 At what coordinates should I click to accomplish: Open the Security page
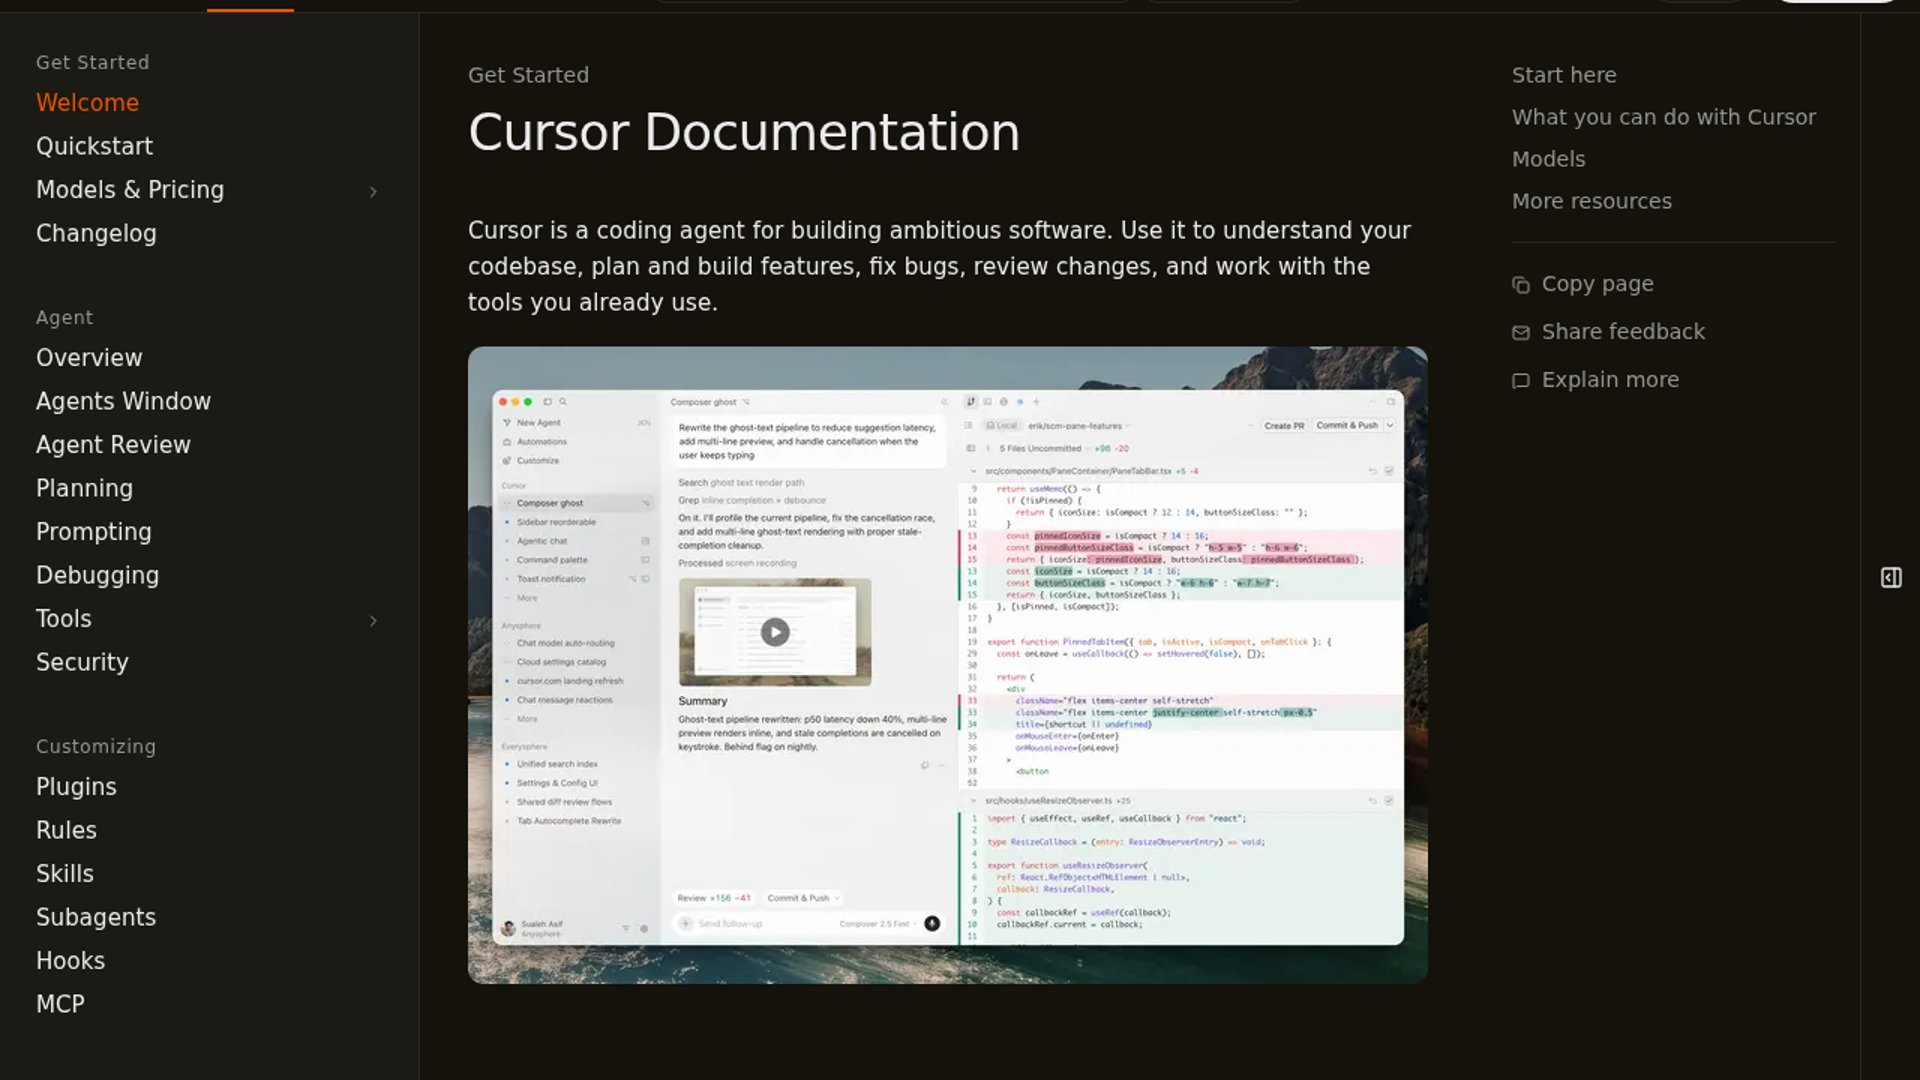pyautogui.click(x=82, y=662)
